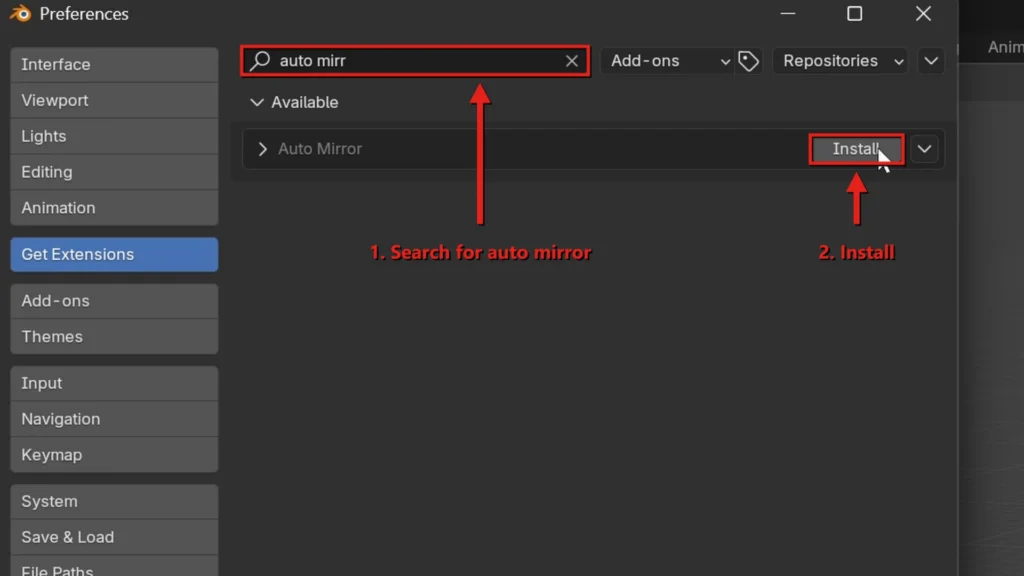Open Keymap preferences
Image resolution: width=1024 pixels, height=576 pixels.
114,455
